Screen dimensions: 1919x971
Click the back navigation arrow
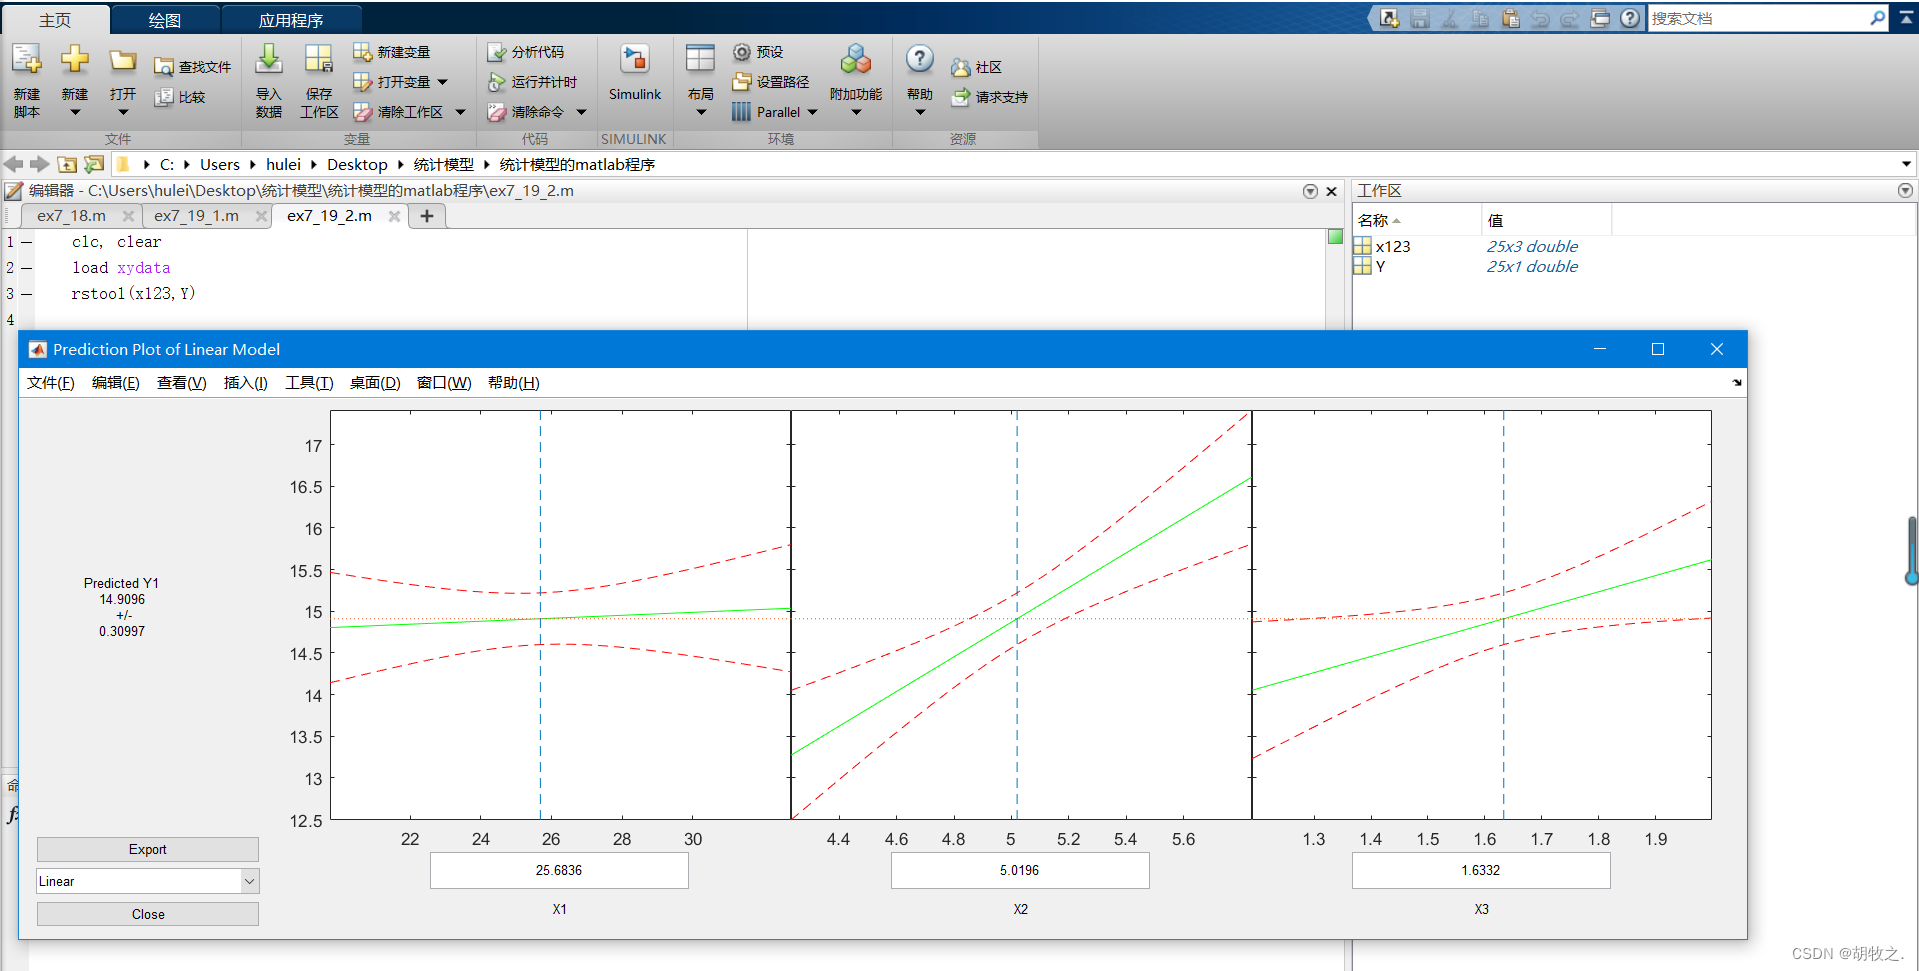pyautogui.click(x=13, y=164)
